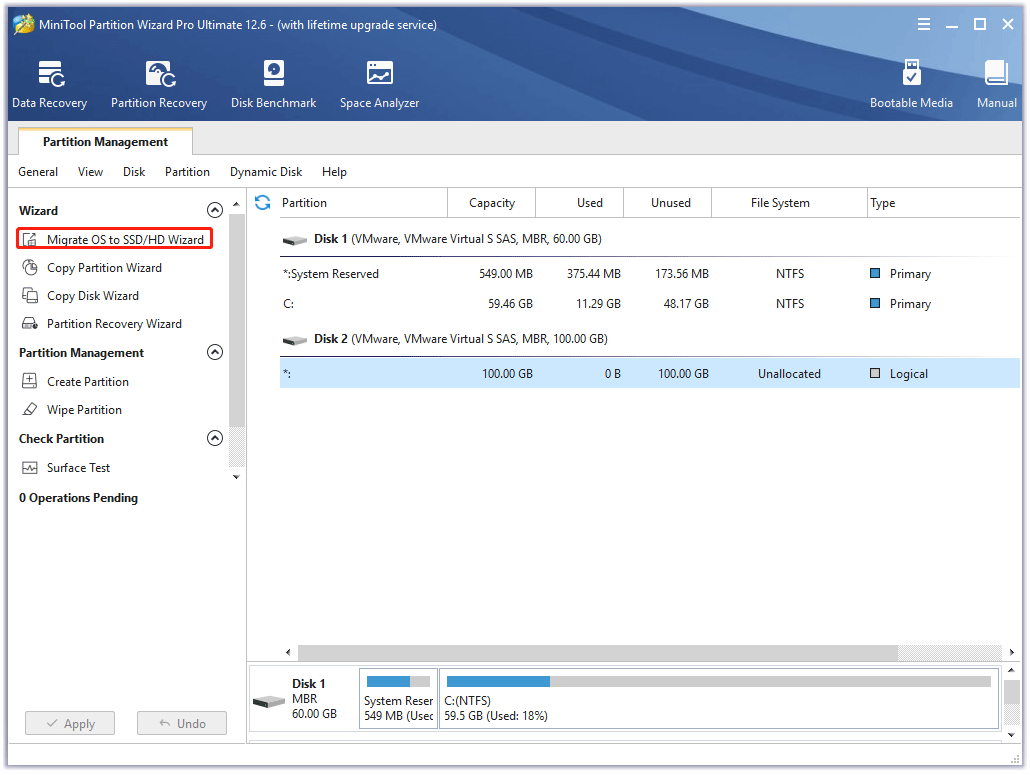This screenshot has width=1030, height=775.
Task: Click the Undo button
Action: point(182,723)
